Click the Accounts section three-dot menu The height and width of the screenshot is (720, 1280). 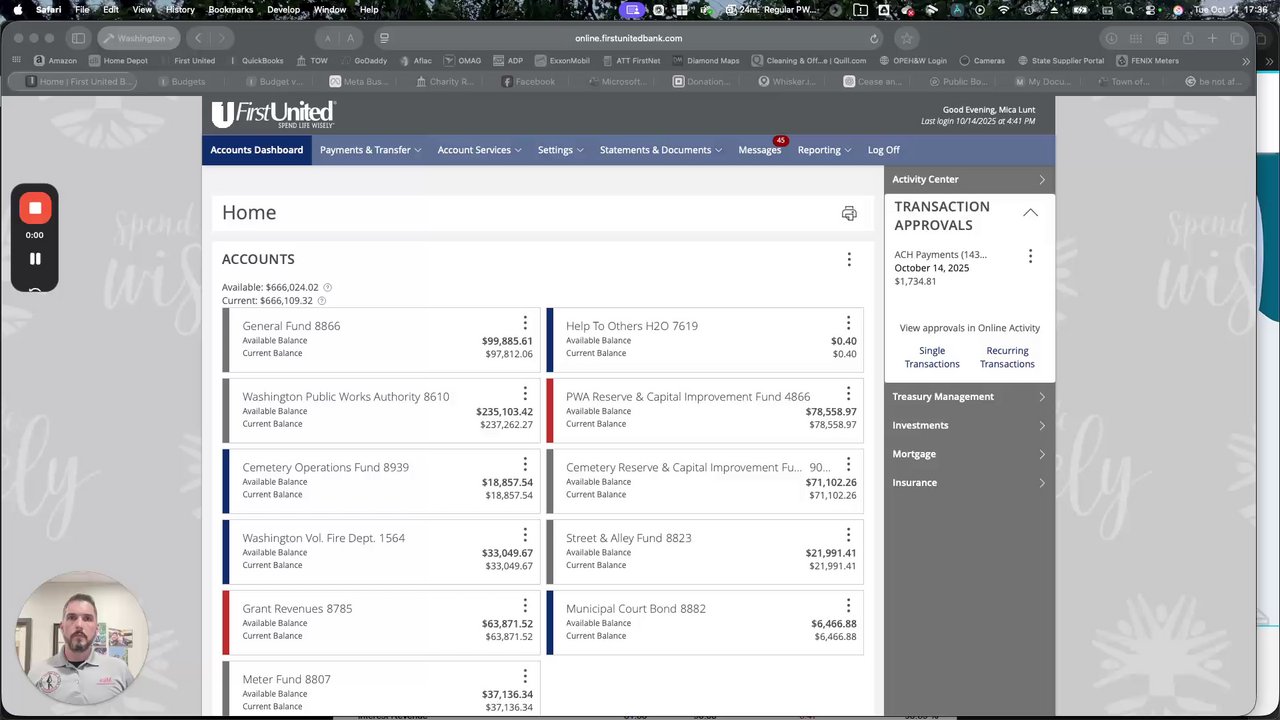click(849, 259)
